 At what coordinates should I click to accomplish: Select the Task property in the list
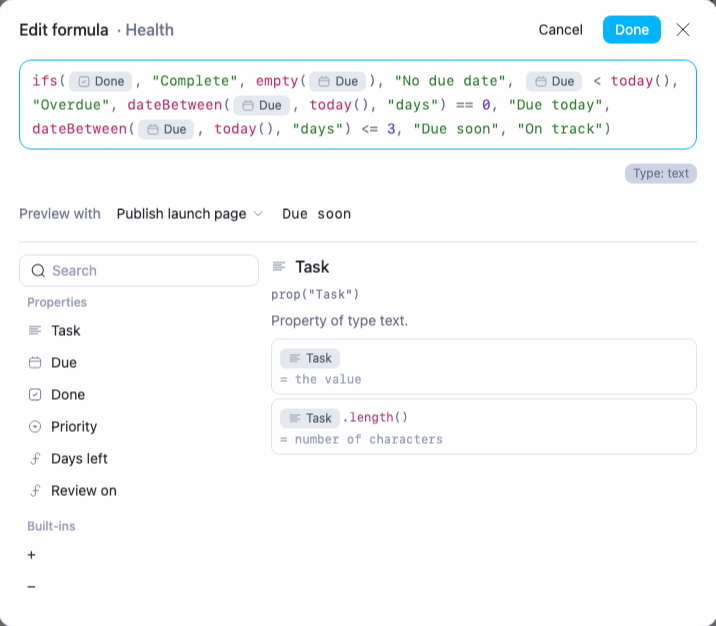click(139, 330)
